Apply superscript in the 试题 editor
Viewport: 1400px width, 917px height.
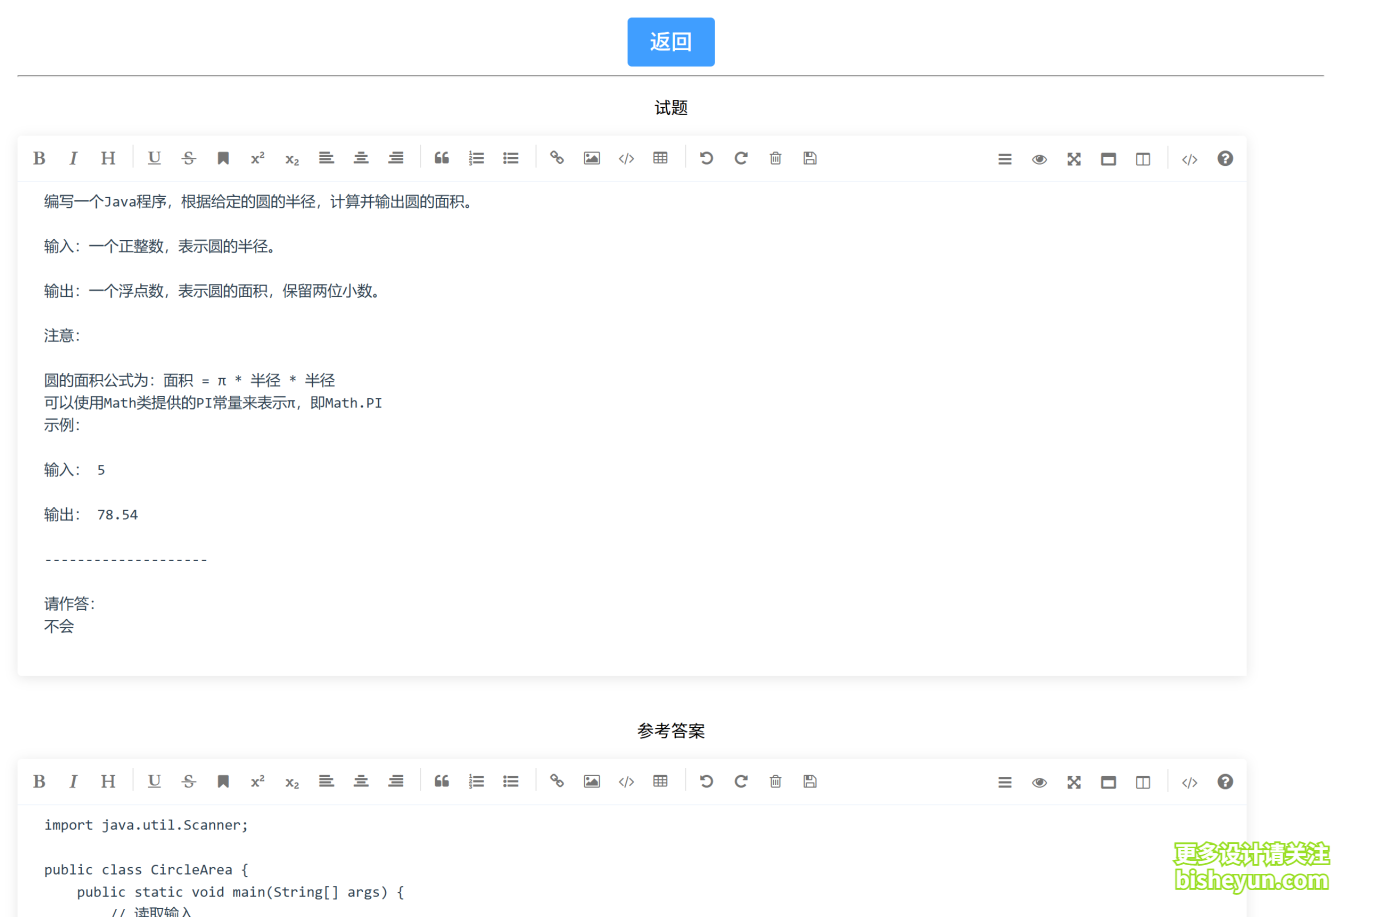[x=258, y=158]
